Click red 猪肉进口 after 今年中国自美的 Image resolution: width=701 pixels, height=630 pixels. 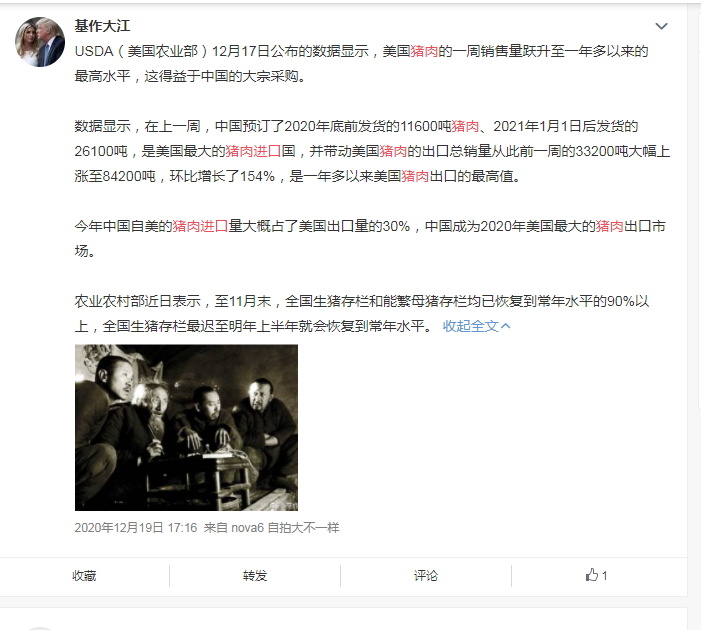200,226
